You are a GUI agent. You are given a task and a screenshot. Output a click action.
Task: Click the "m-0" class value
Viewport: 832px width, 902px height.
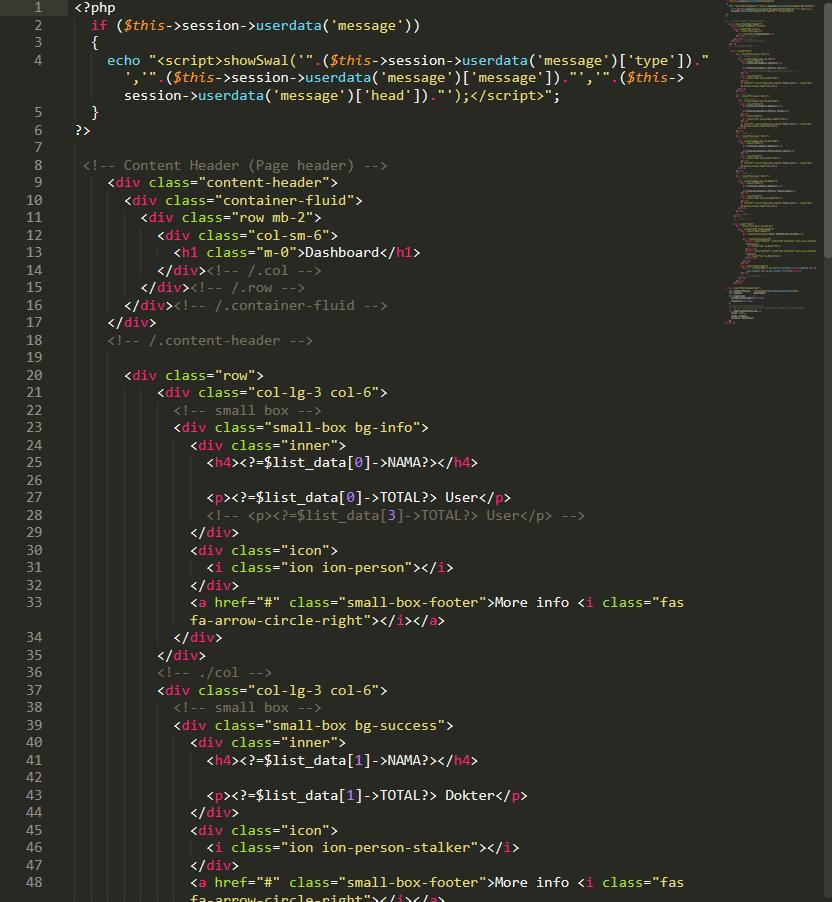tap(276, 253)
